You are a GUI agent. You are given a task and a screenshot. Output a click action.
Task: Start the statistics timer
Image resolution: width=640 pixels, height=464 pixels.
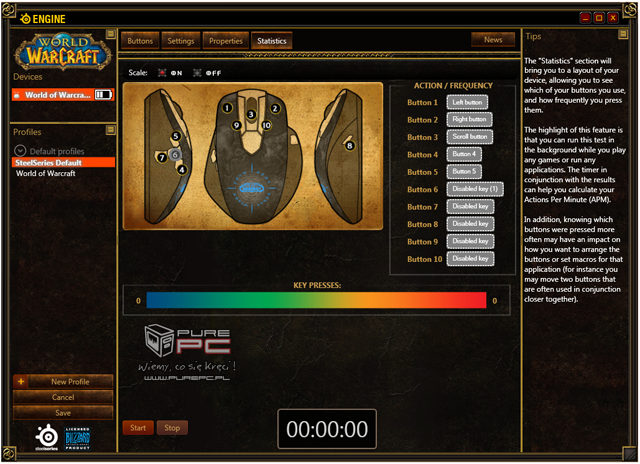138,428
